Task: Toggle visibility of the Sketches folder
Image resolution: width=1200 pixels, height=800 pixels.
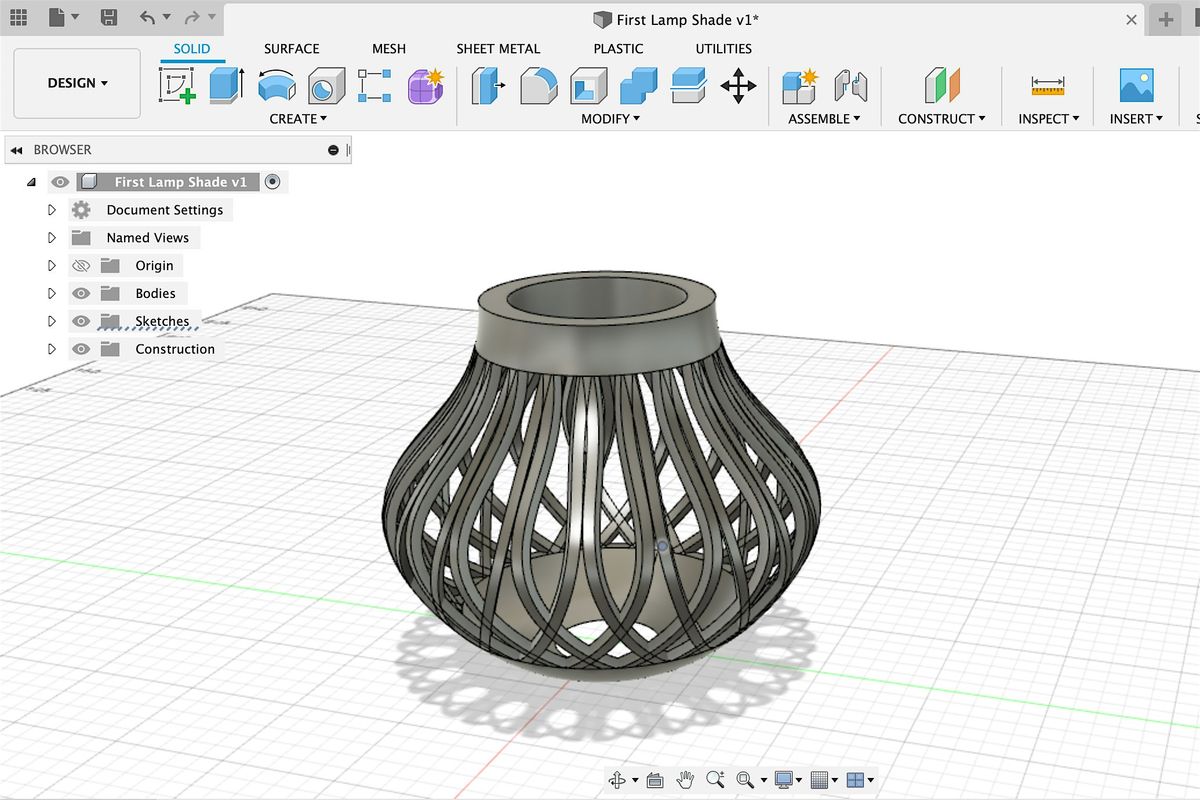Action: coord(81,321)
